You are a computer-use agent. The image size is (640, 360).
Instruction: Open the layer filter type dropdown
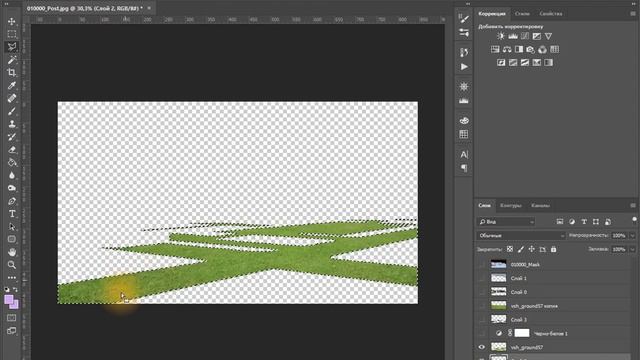(506, 222)
